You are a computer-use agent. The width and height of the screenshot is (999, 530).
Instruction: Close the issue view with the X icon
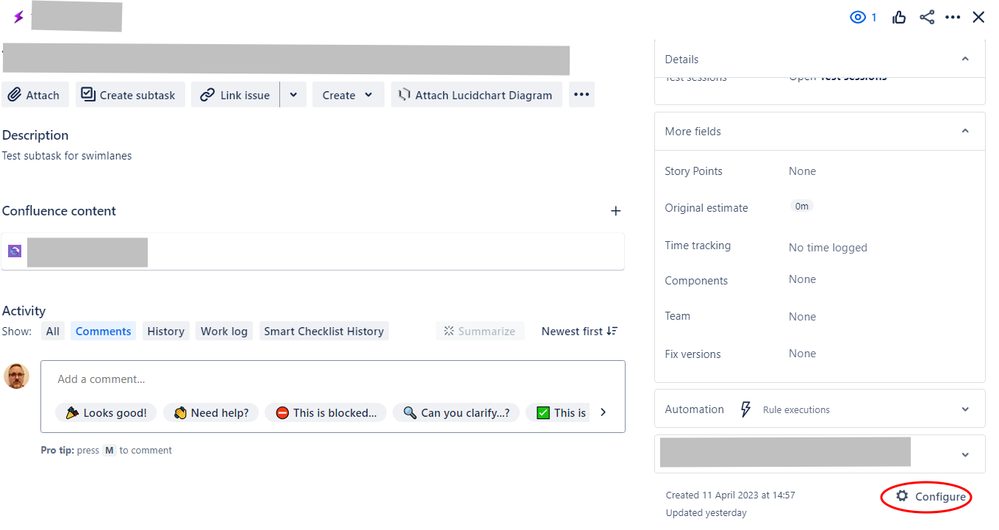pos(979,17)
